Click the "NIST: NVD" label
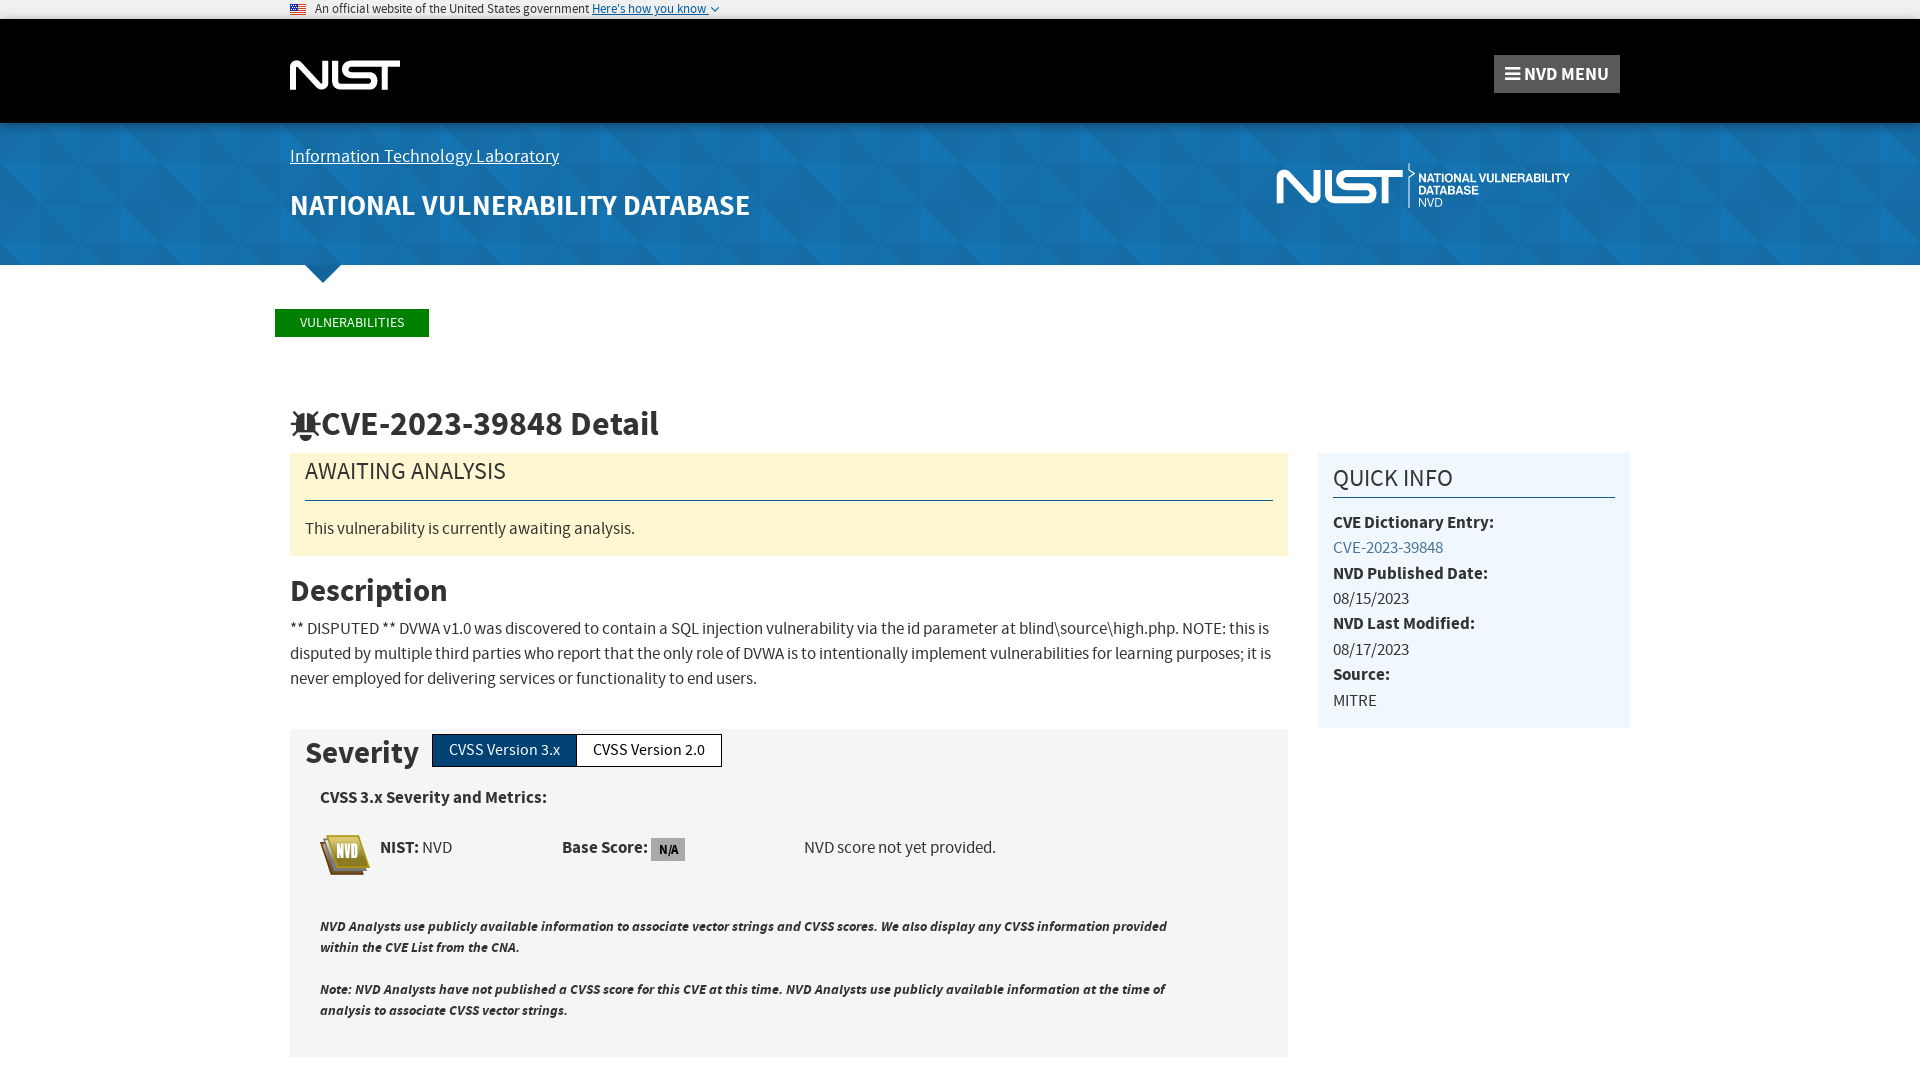The height and width of the screenshot is (1080, 1920). click(x=416, y=848)
